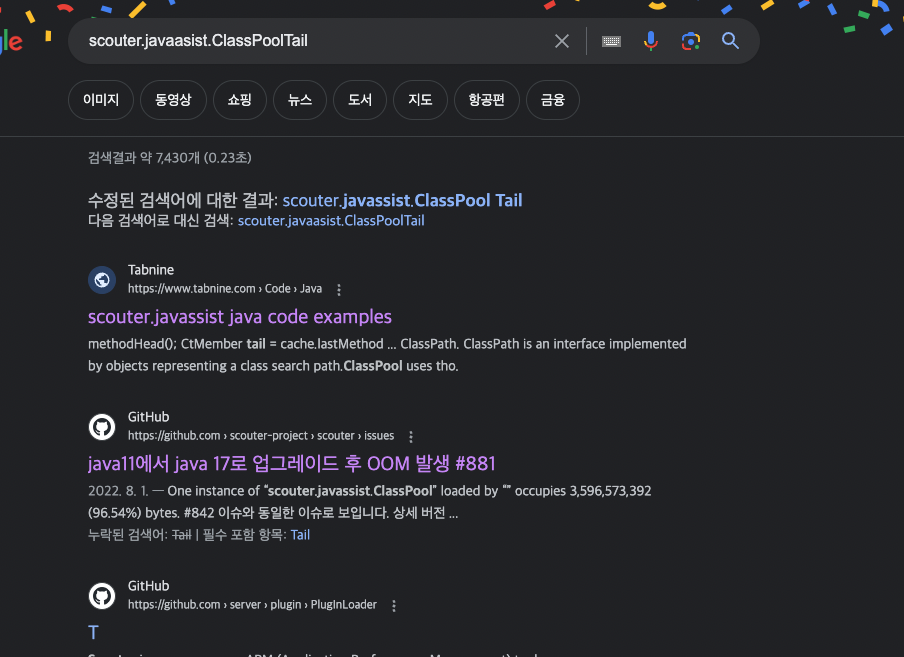Open Google Lens image search
The height and width of the screenshot is (657, 904).
[x=691, y=41]
